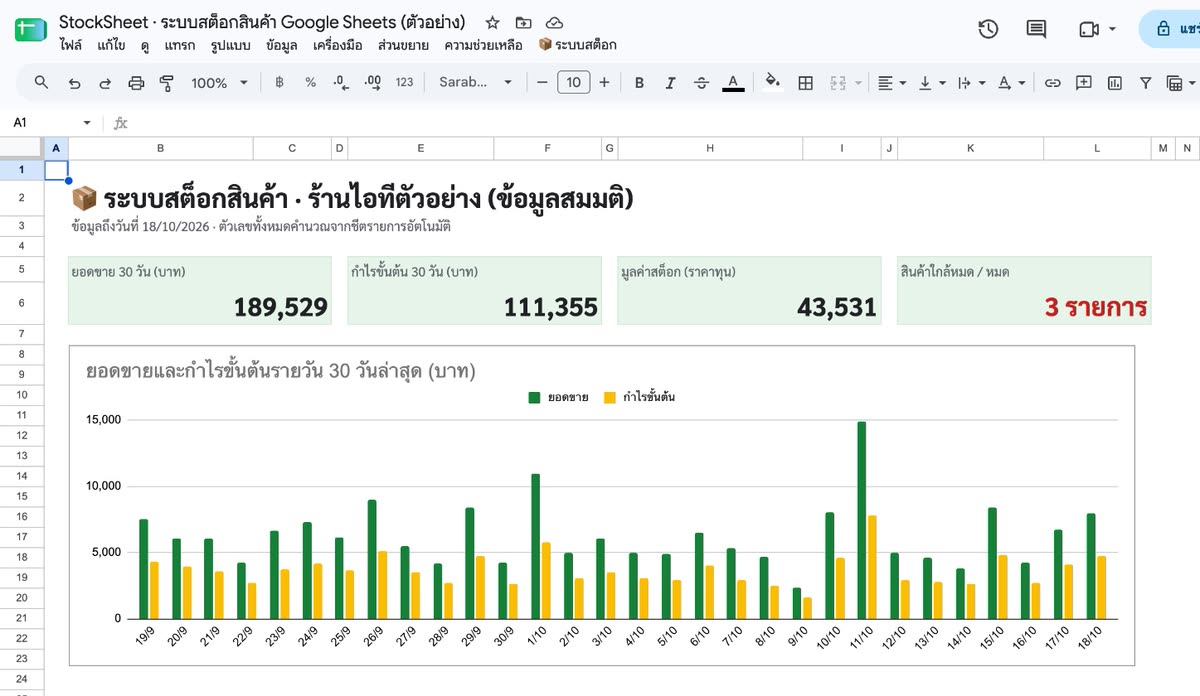Viewport: 1200px width, 696px height.
Task: Decrease decimal places
Action: [342, 83]
